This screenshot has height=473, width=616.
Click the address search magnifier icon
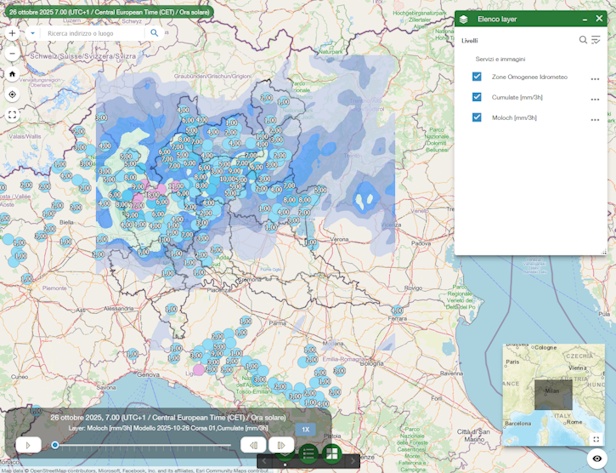click(155, 33)
